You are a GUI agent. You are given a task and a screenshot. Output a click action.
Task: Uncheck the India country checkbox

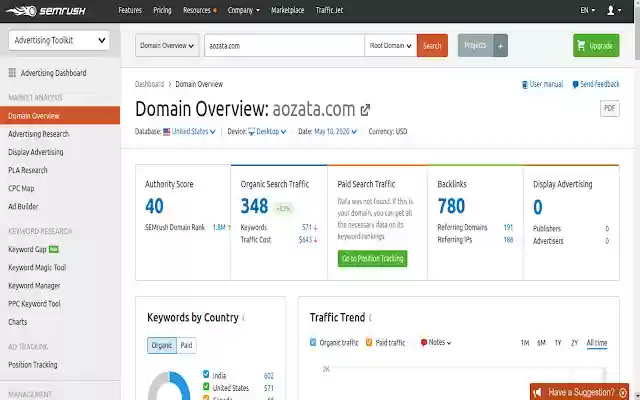pyautogui.click(x=206, y=375)
